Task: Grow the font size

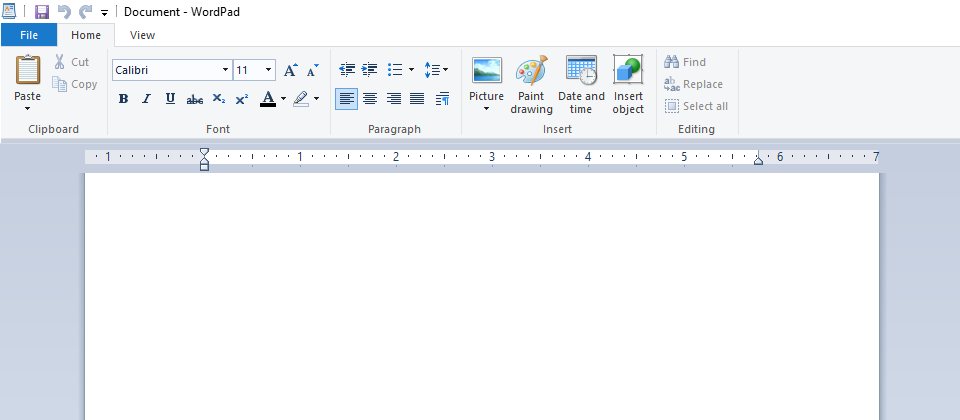Action: click(291, 70)
